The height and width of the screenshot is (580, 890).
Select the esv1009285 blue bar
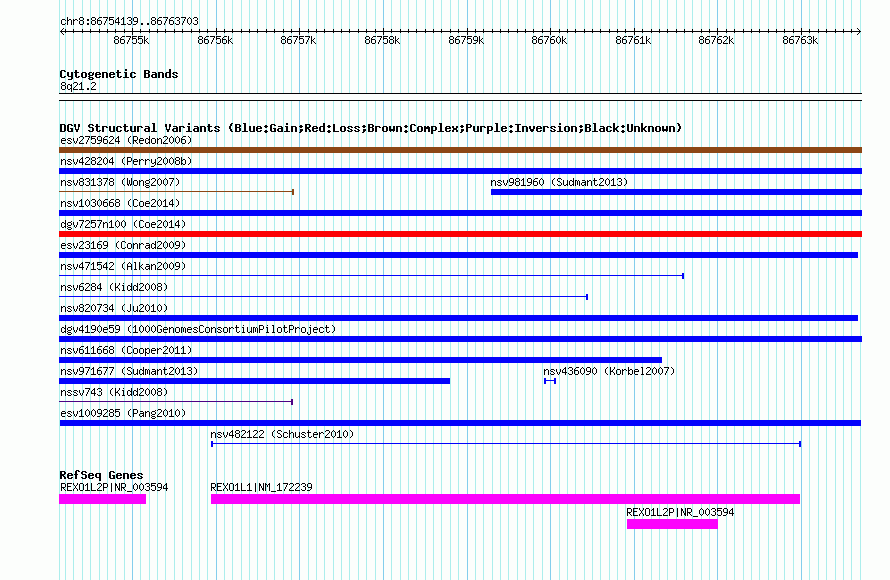pos(460,423)
